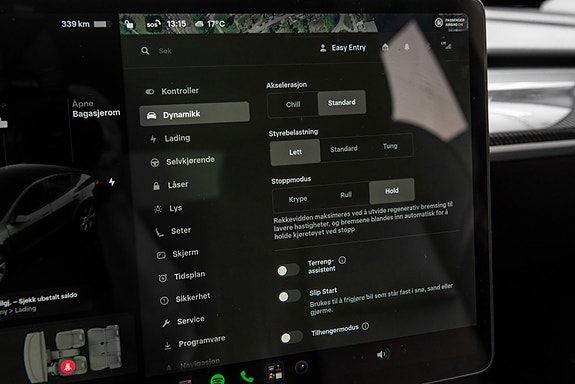
Task: Open the Phone app
Action: click(247, 376)
